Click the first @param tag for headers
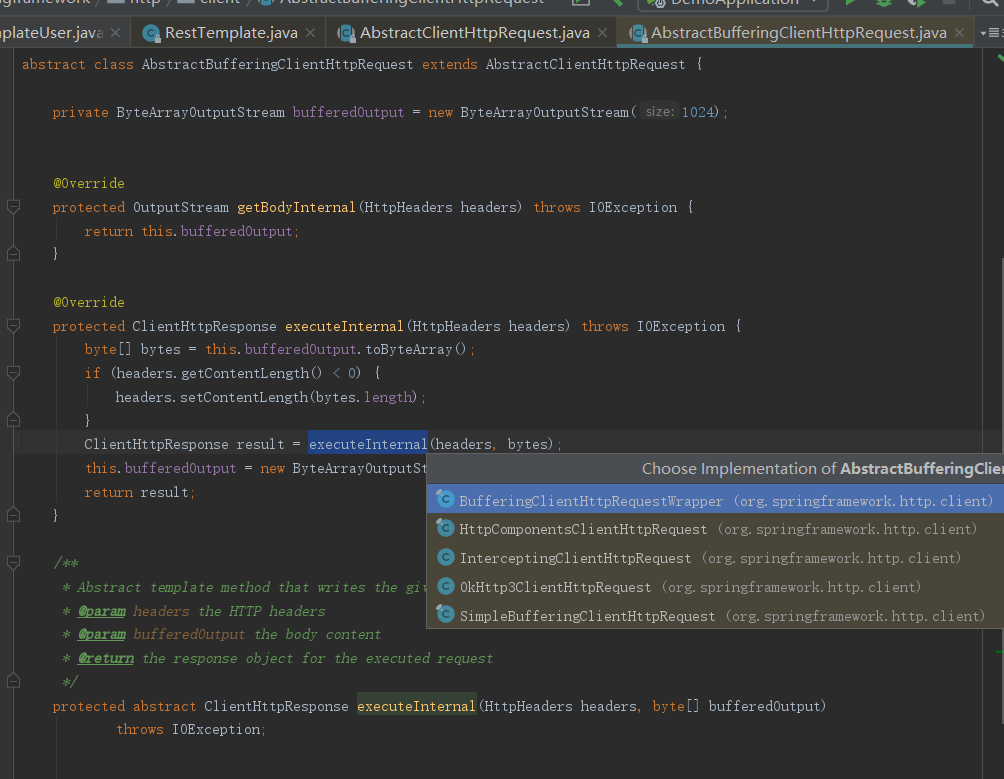This screenshot has height=779, width=1004. [x=101, y=611]
